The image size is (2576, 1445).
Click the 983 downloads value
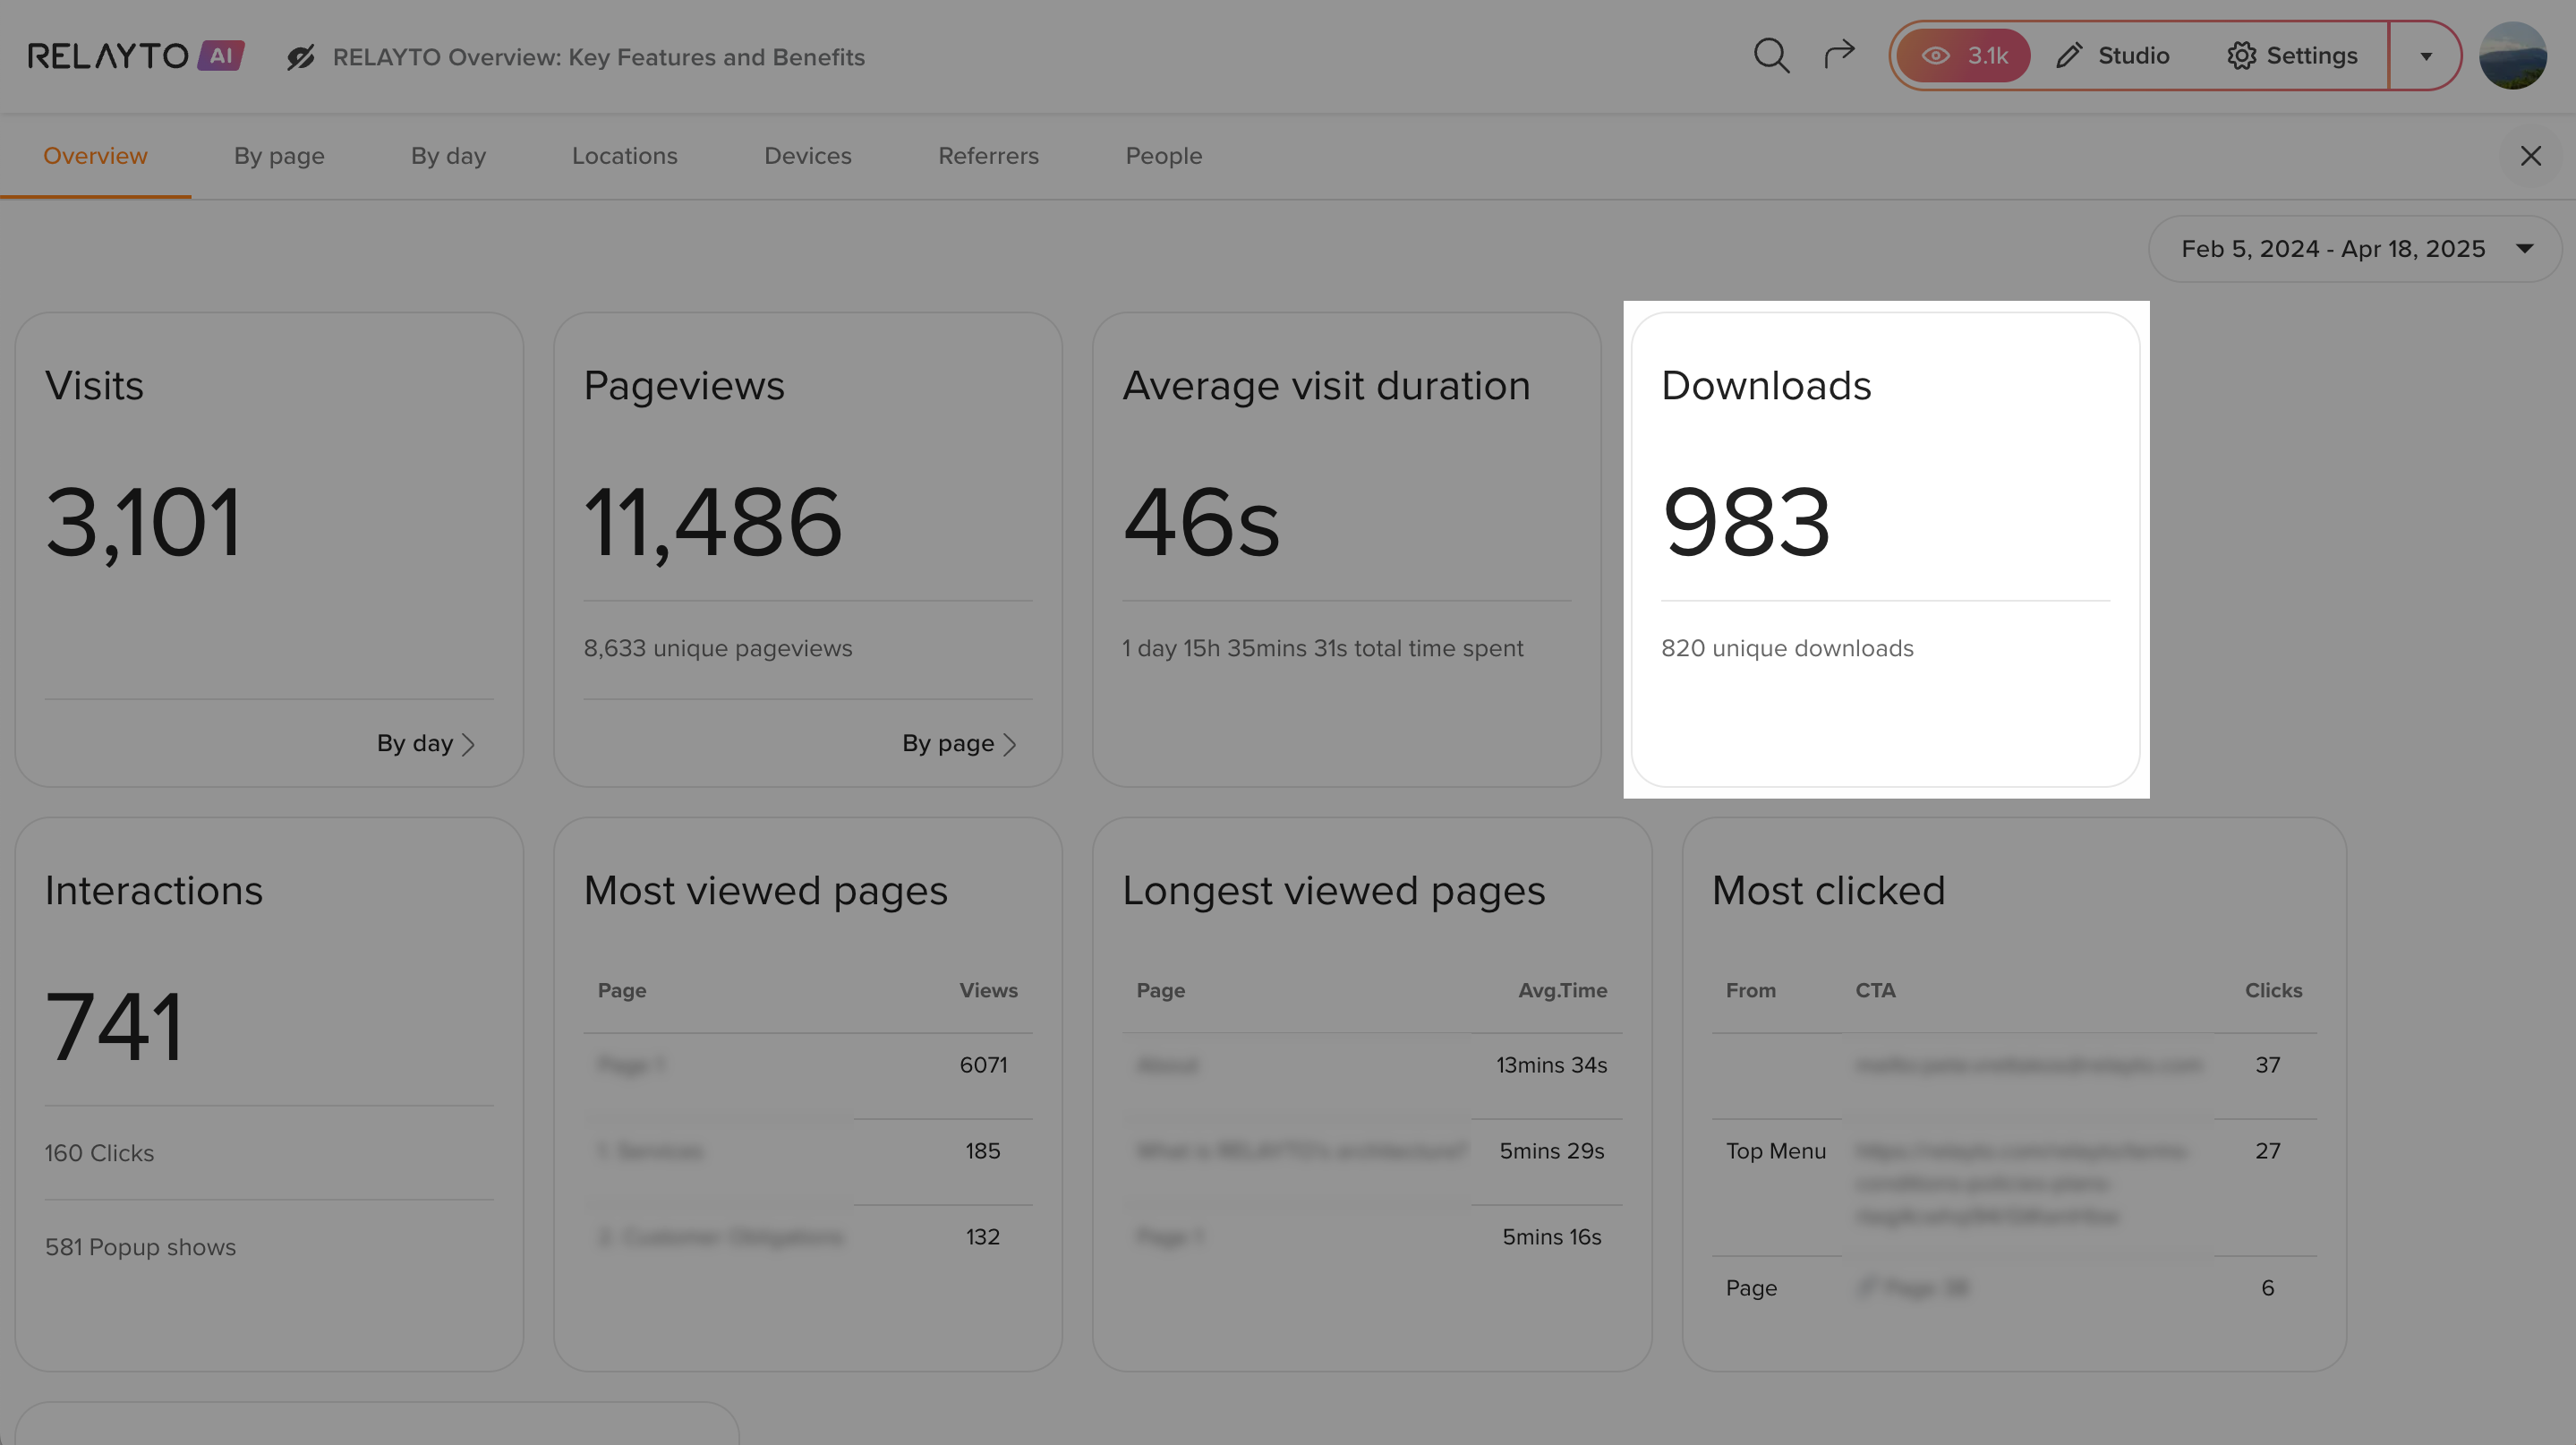(1746, 522)
